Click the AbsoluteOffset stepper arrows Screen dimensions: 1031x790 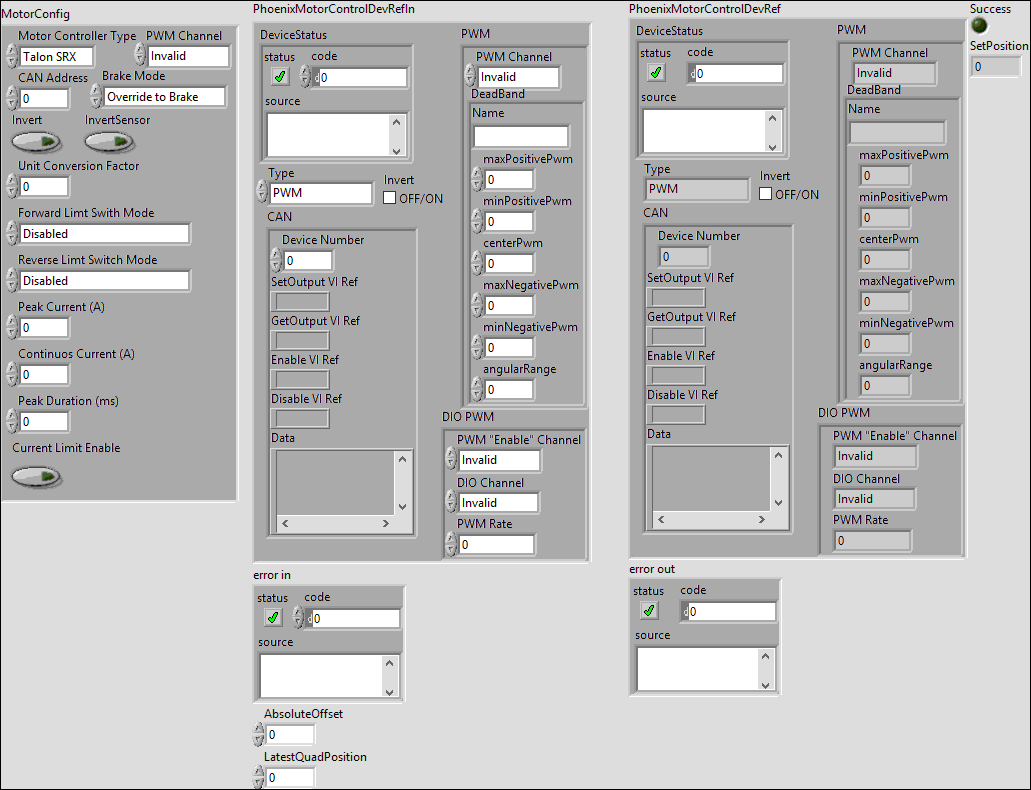click(259, 735)
